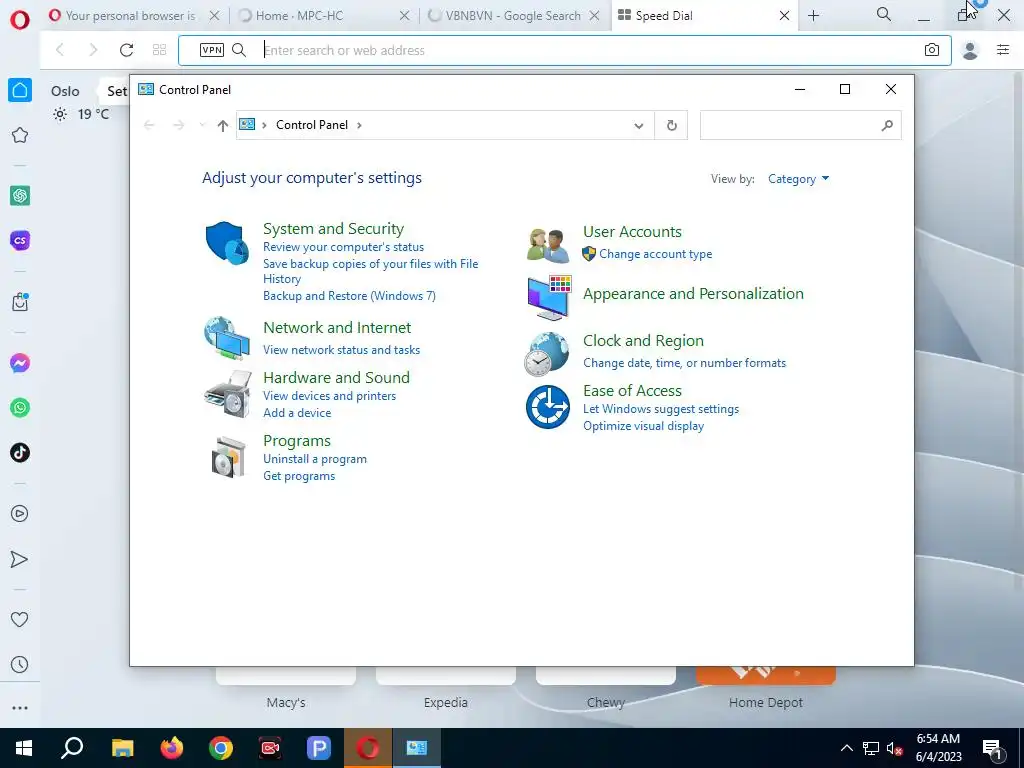Open User Accounts people icon
The width and height of the screenshot is (1024, 768).
pyautogui.click(x=547, y=246)
